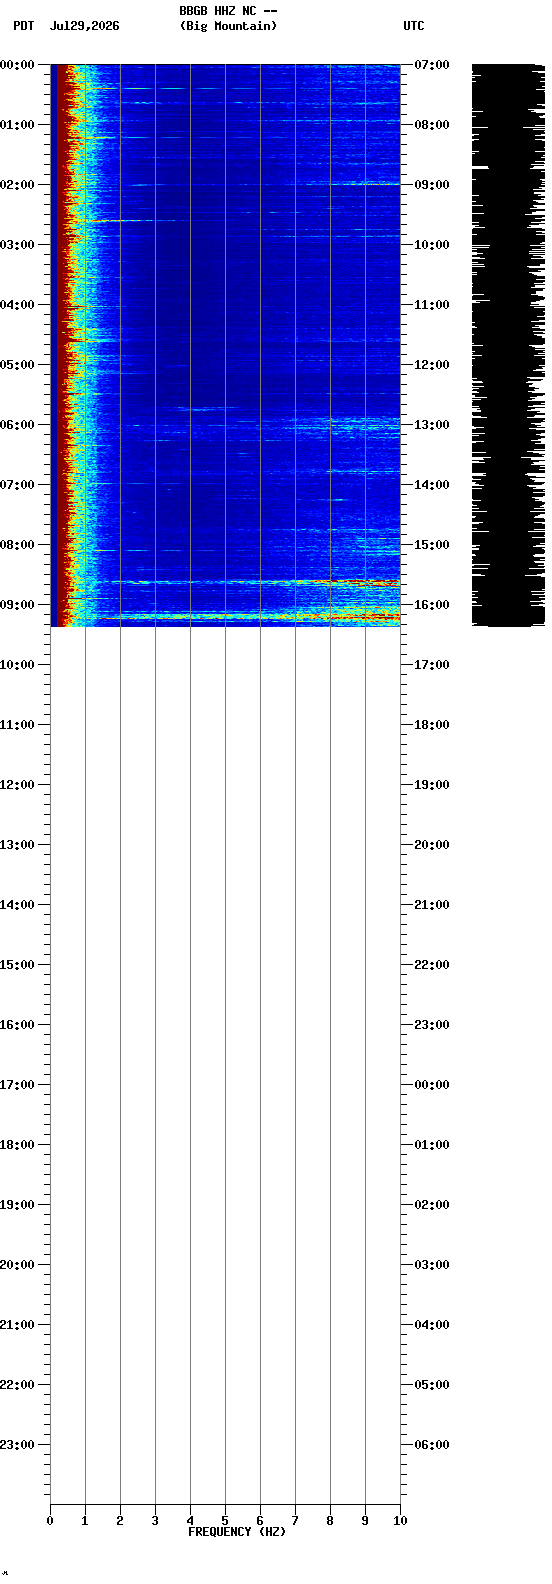The width and height of the screenshot is (552, 1584).
Task: Click the station title 'BBGB HHZ NC --'
Action: [x=228, y=11]
